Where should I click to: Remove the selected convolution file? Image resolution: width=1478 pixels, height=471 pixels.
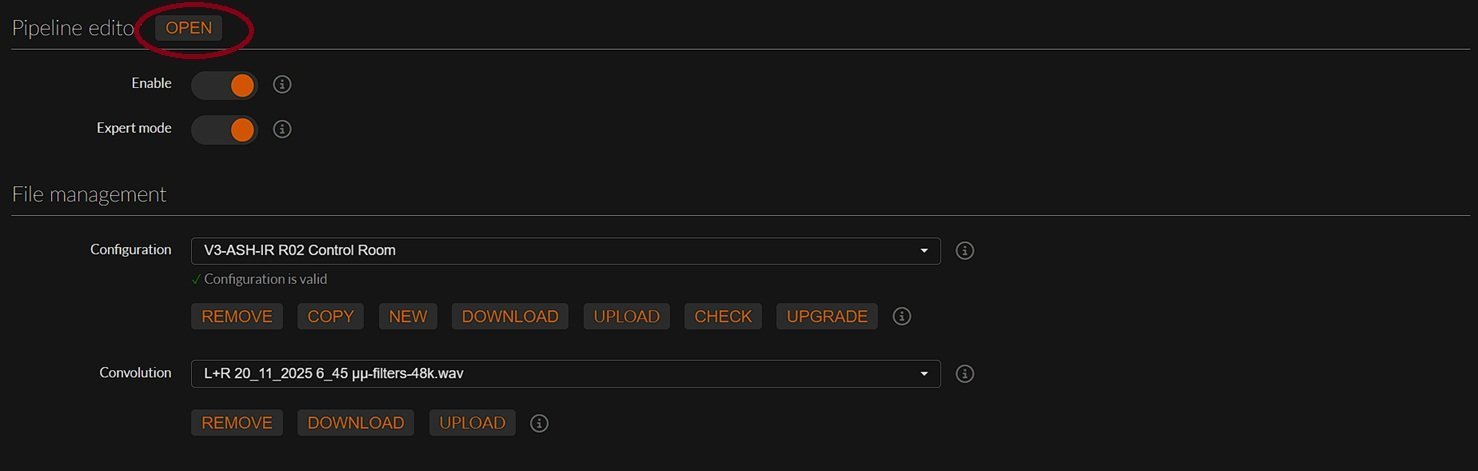click(237, 423)
